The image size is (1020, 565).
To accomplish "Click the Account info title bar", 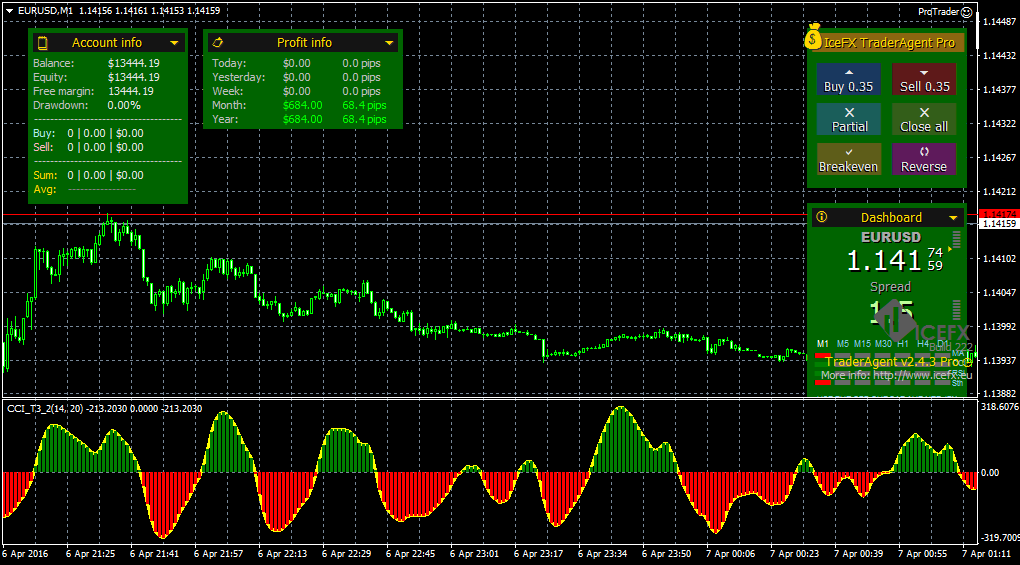I will click(108, 43).
